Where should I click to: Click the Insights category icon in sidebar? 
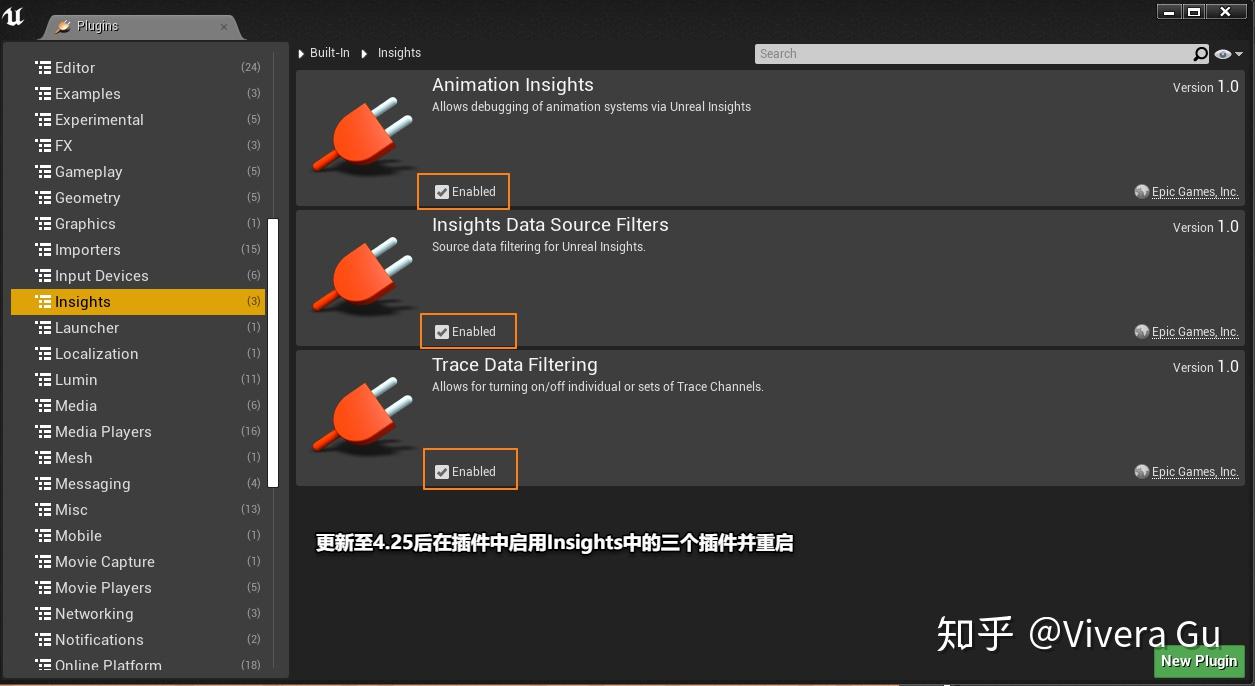click(x=45, y=301)
